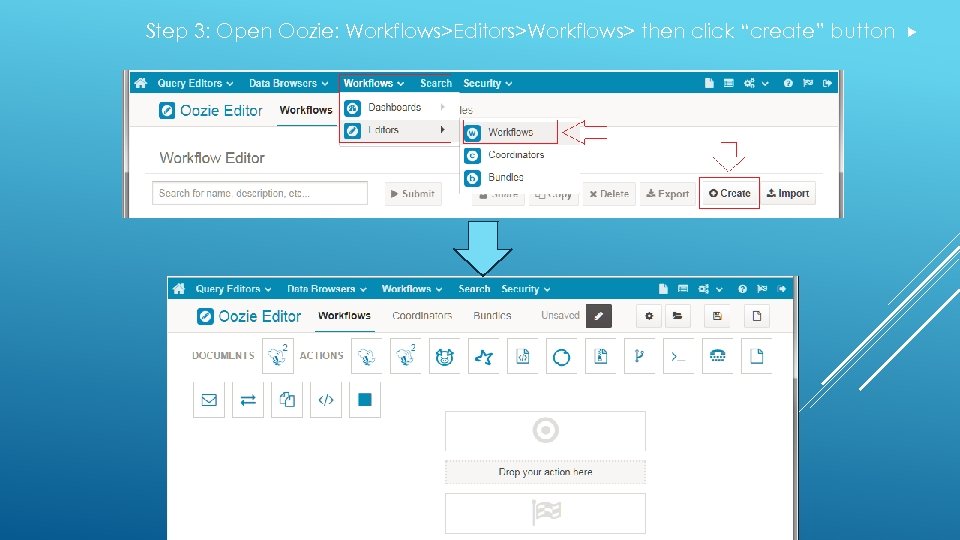Open job browser list icon in upper navbar
960x540 pixels.
coord(729,83)
